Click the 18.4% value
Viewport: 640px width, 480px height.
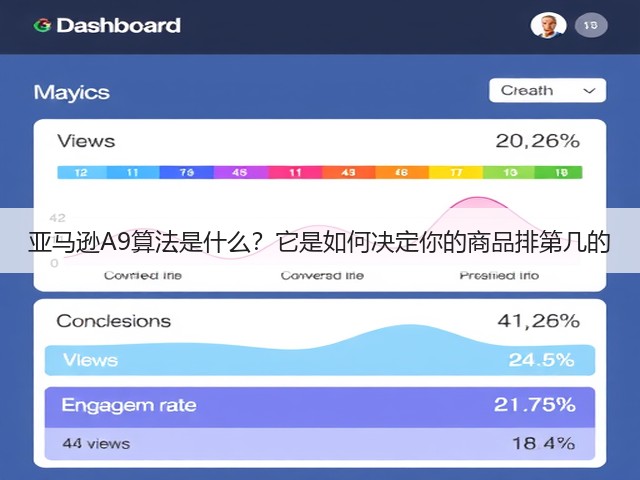tap(544, 443)
